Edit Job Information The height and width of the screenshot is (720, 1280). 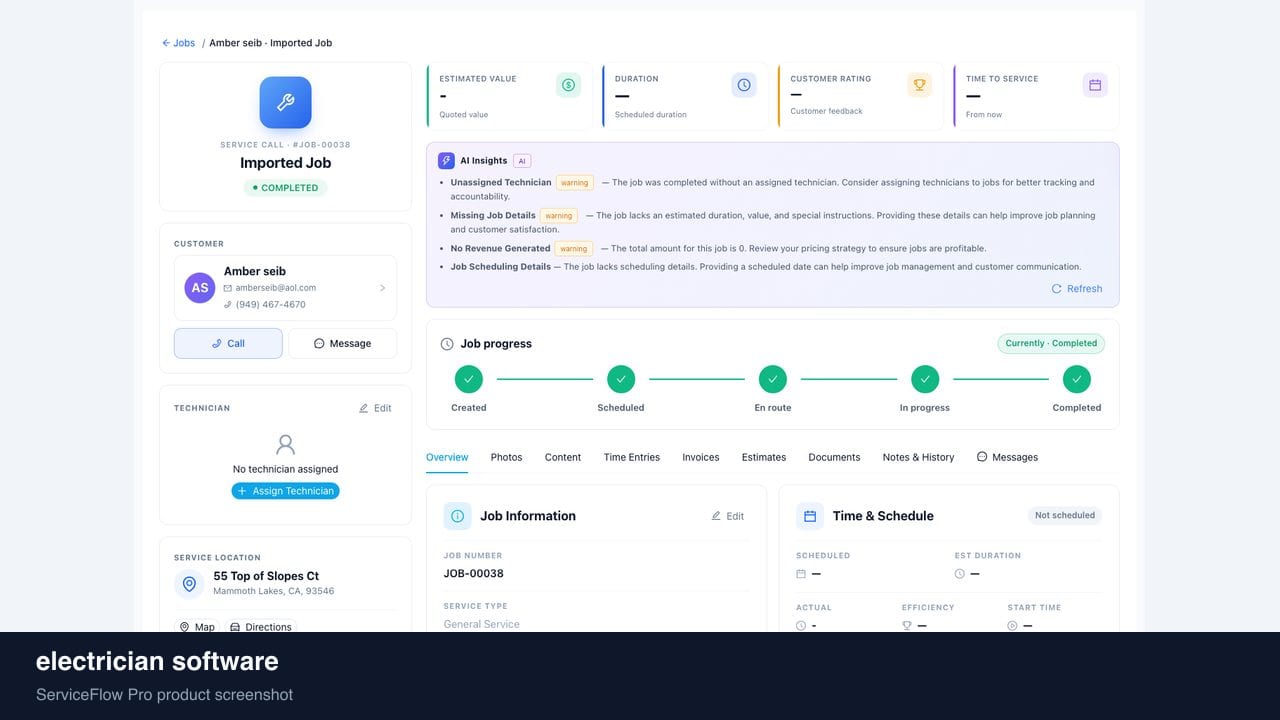728,516
